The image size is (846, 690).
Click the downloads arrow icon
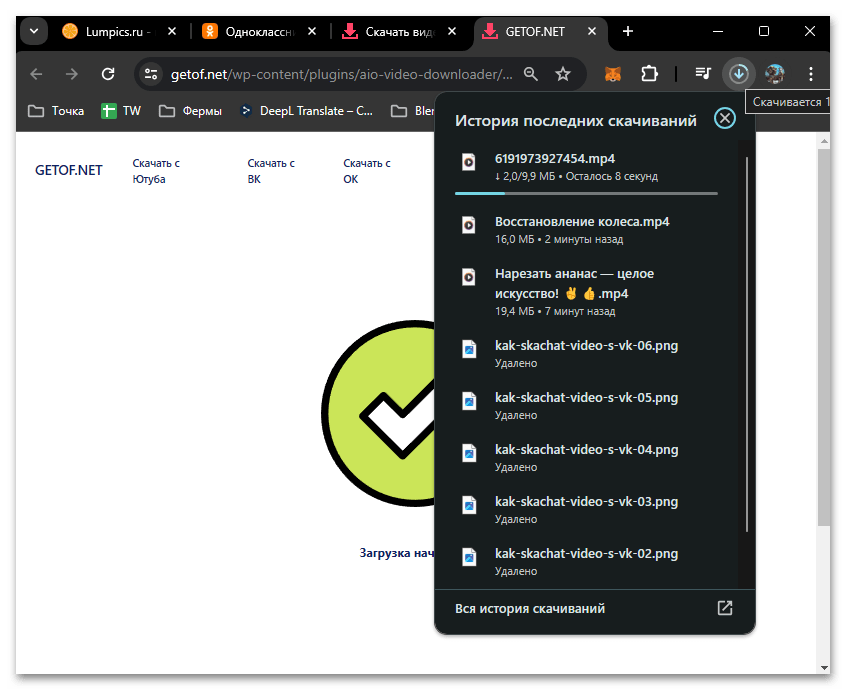point(739,74)
